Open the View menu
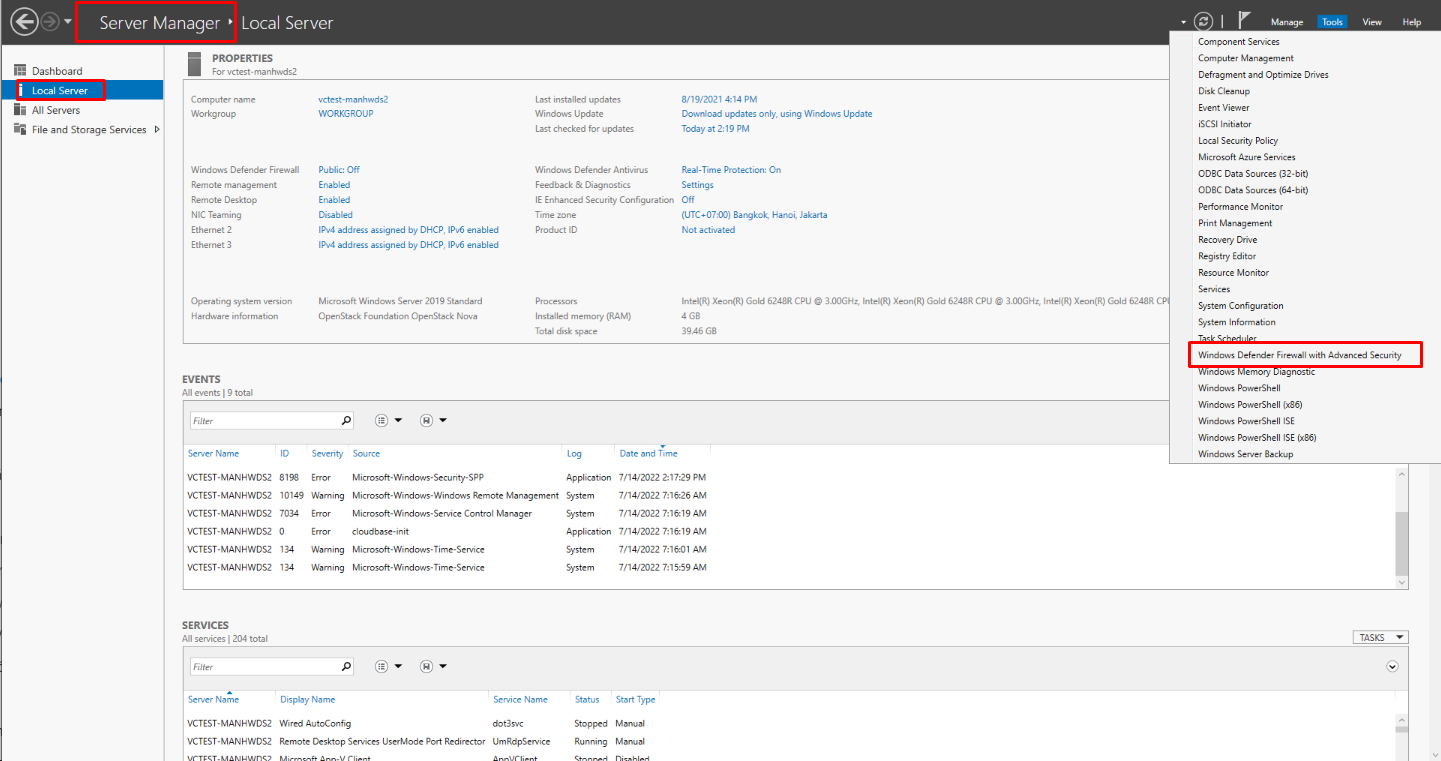 click(1372, 22)
